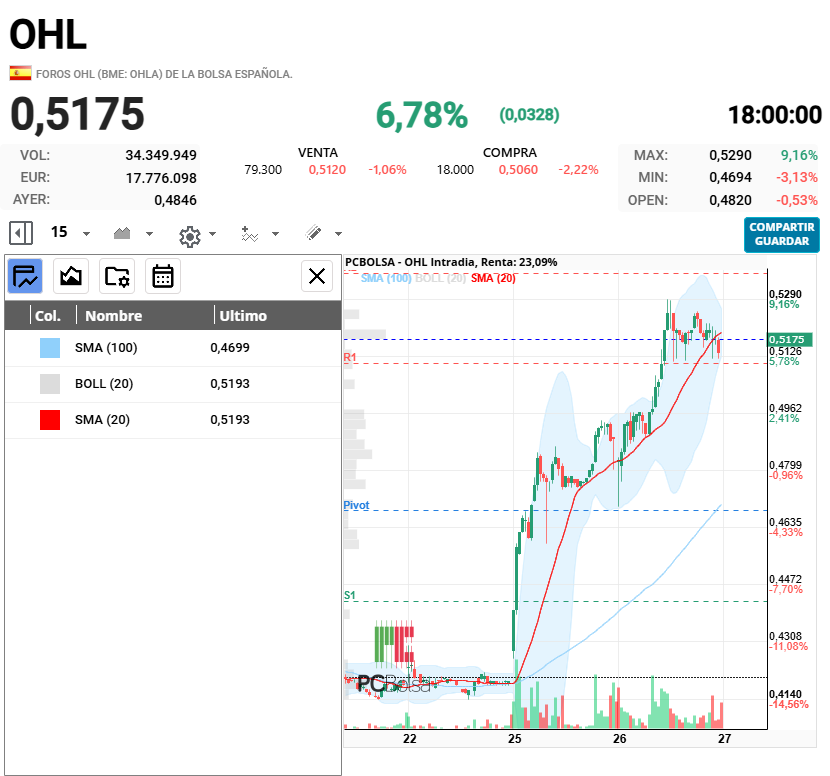The width and height of the screenshot is (830, 776).
Task: Select the area chart type icon
Action: click(122, 233)
